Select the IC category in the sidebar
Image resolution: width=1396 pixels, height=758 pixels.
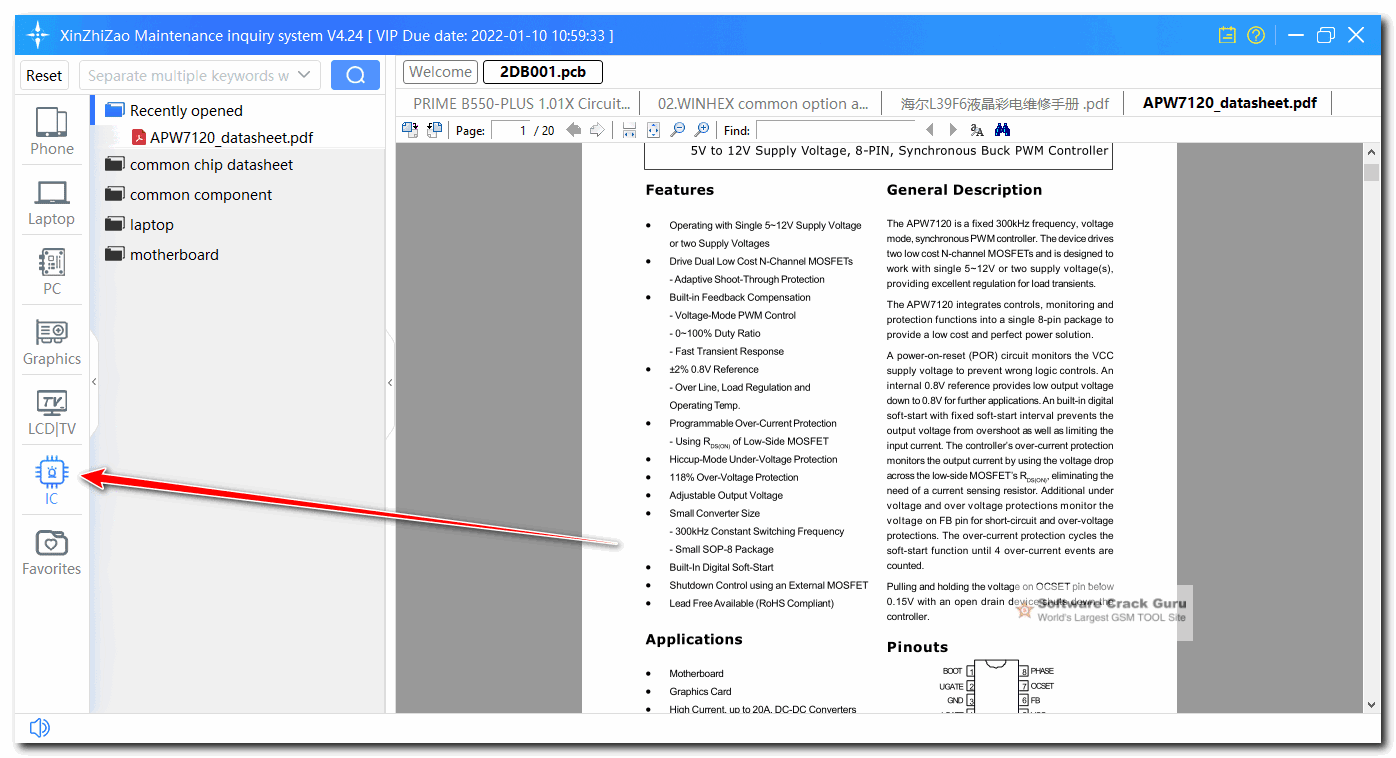click(51, 478)
